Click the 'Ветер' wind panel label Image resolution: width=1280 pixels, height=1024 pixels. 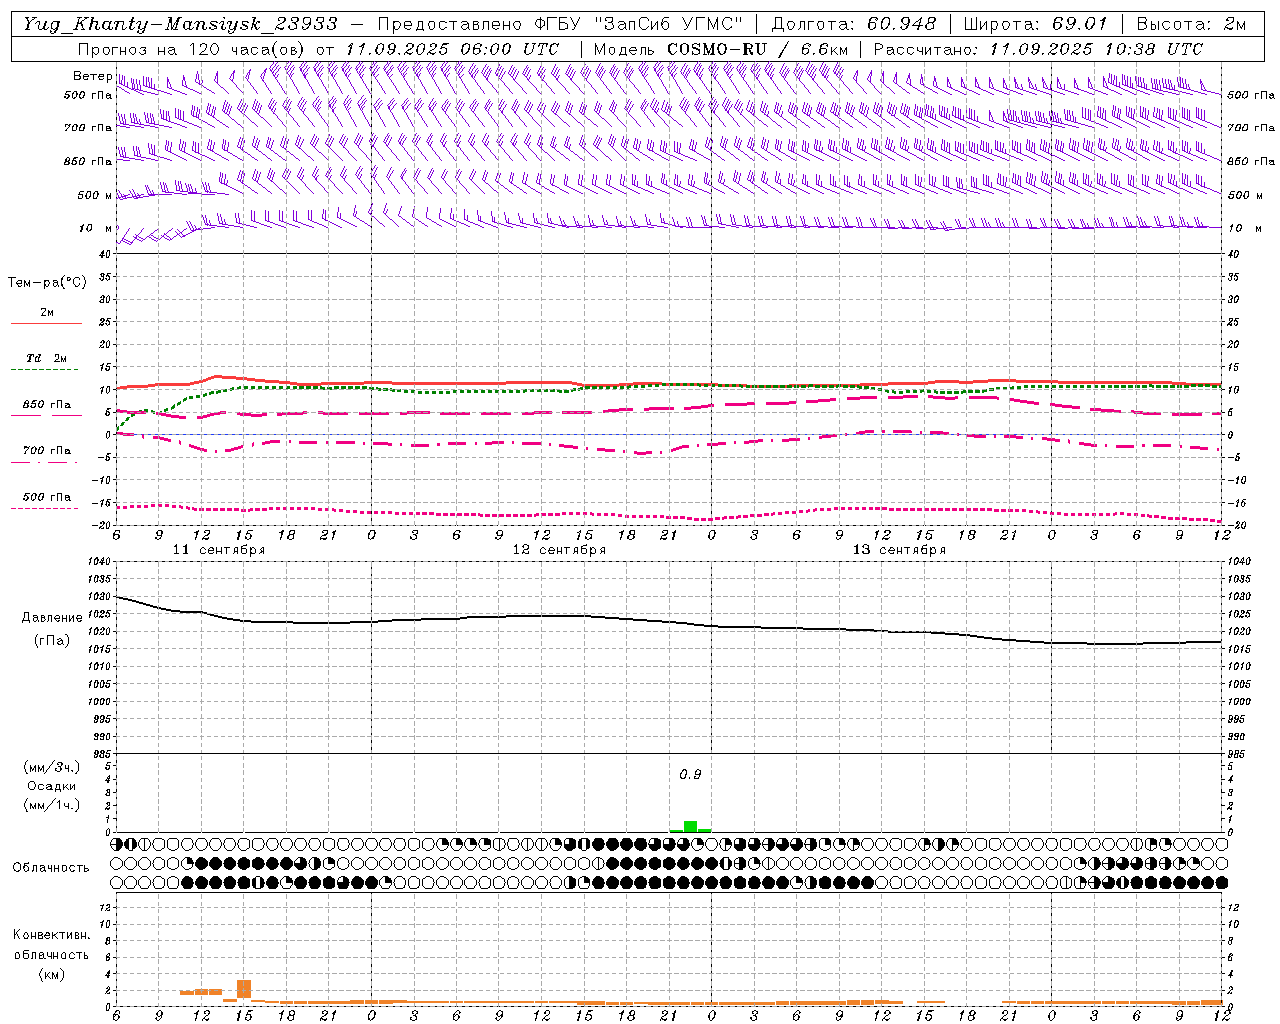(93, 76)
